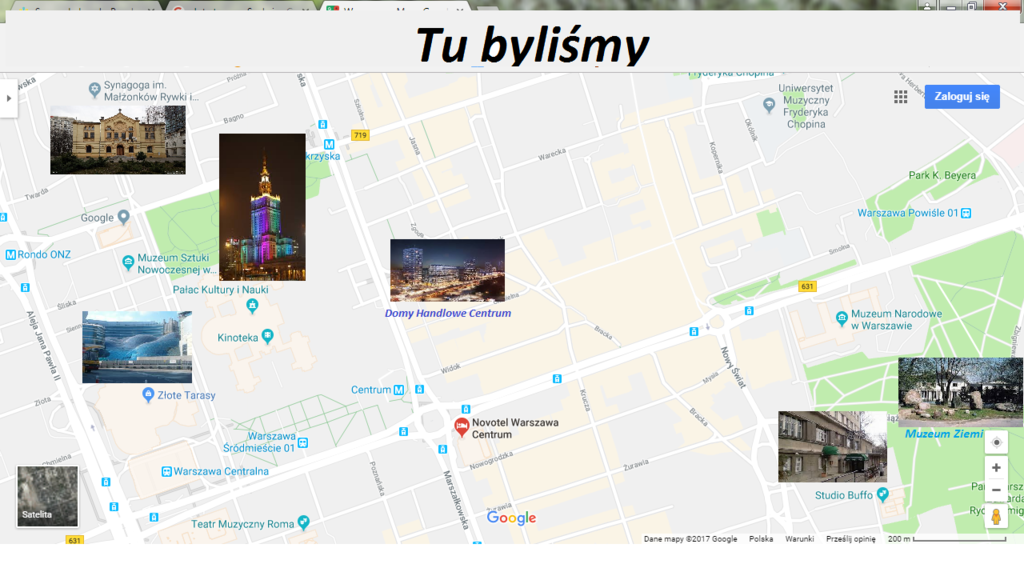
Task: Zoom in with the plus button
Action: (996, 468)
